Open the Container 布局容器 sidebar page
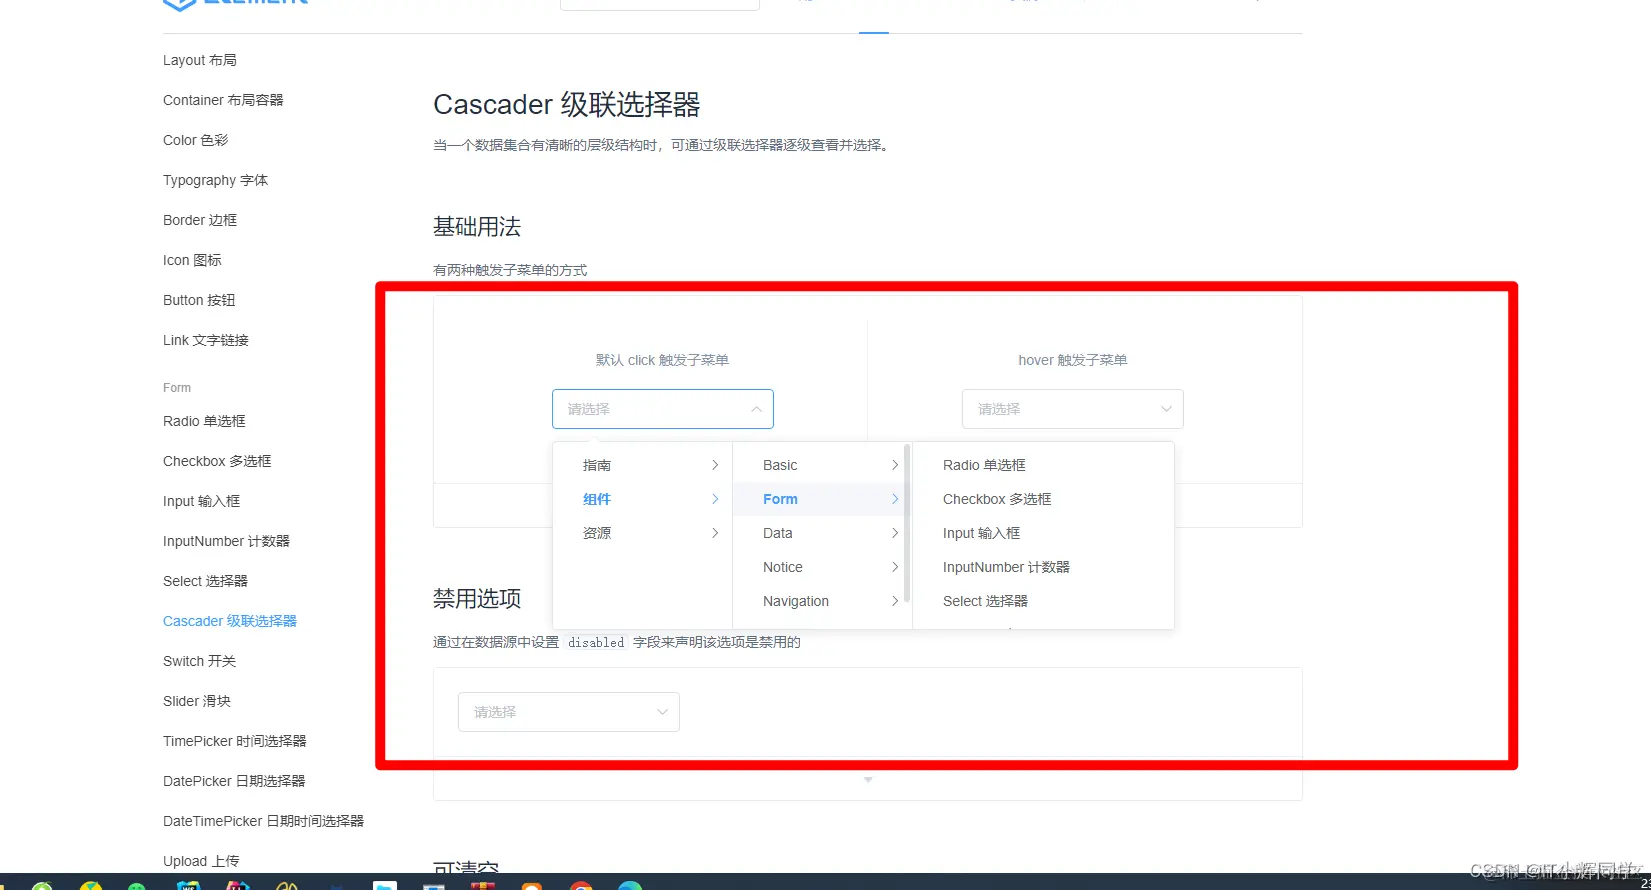1651x890 pixels. tap(223, 100)
